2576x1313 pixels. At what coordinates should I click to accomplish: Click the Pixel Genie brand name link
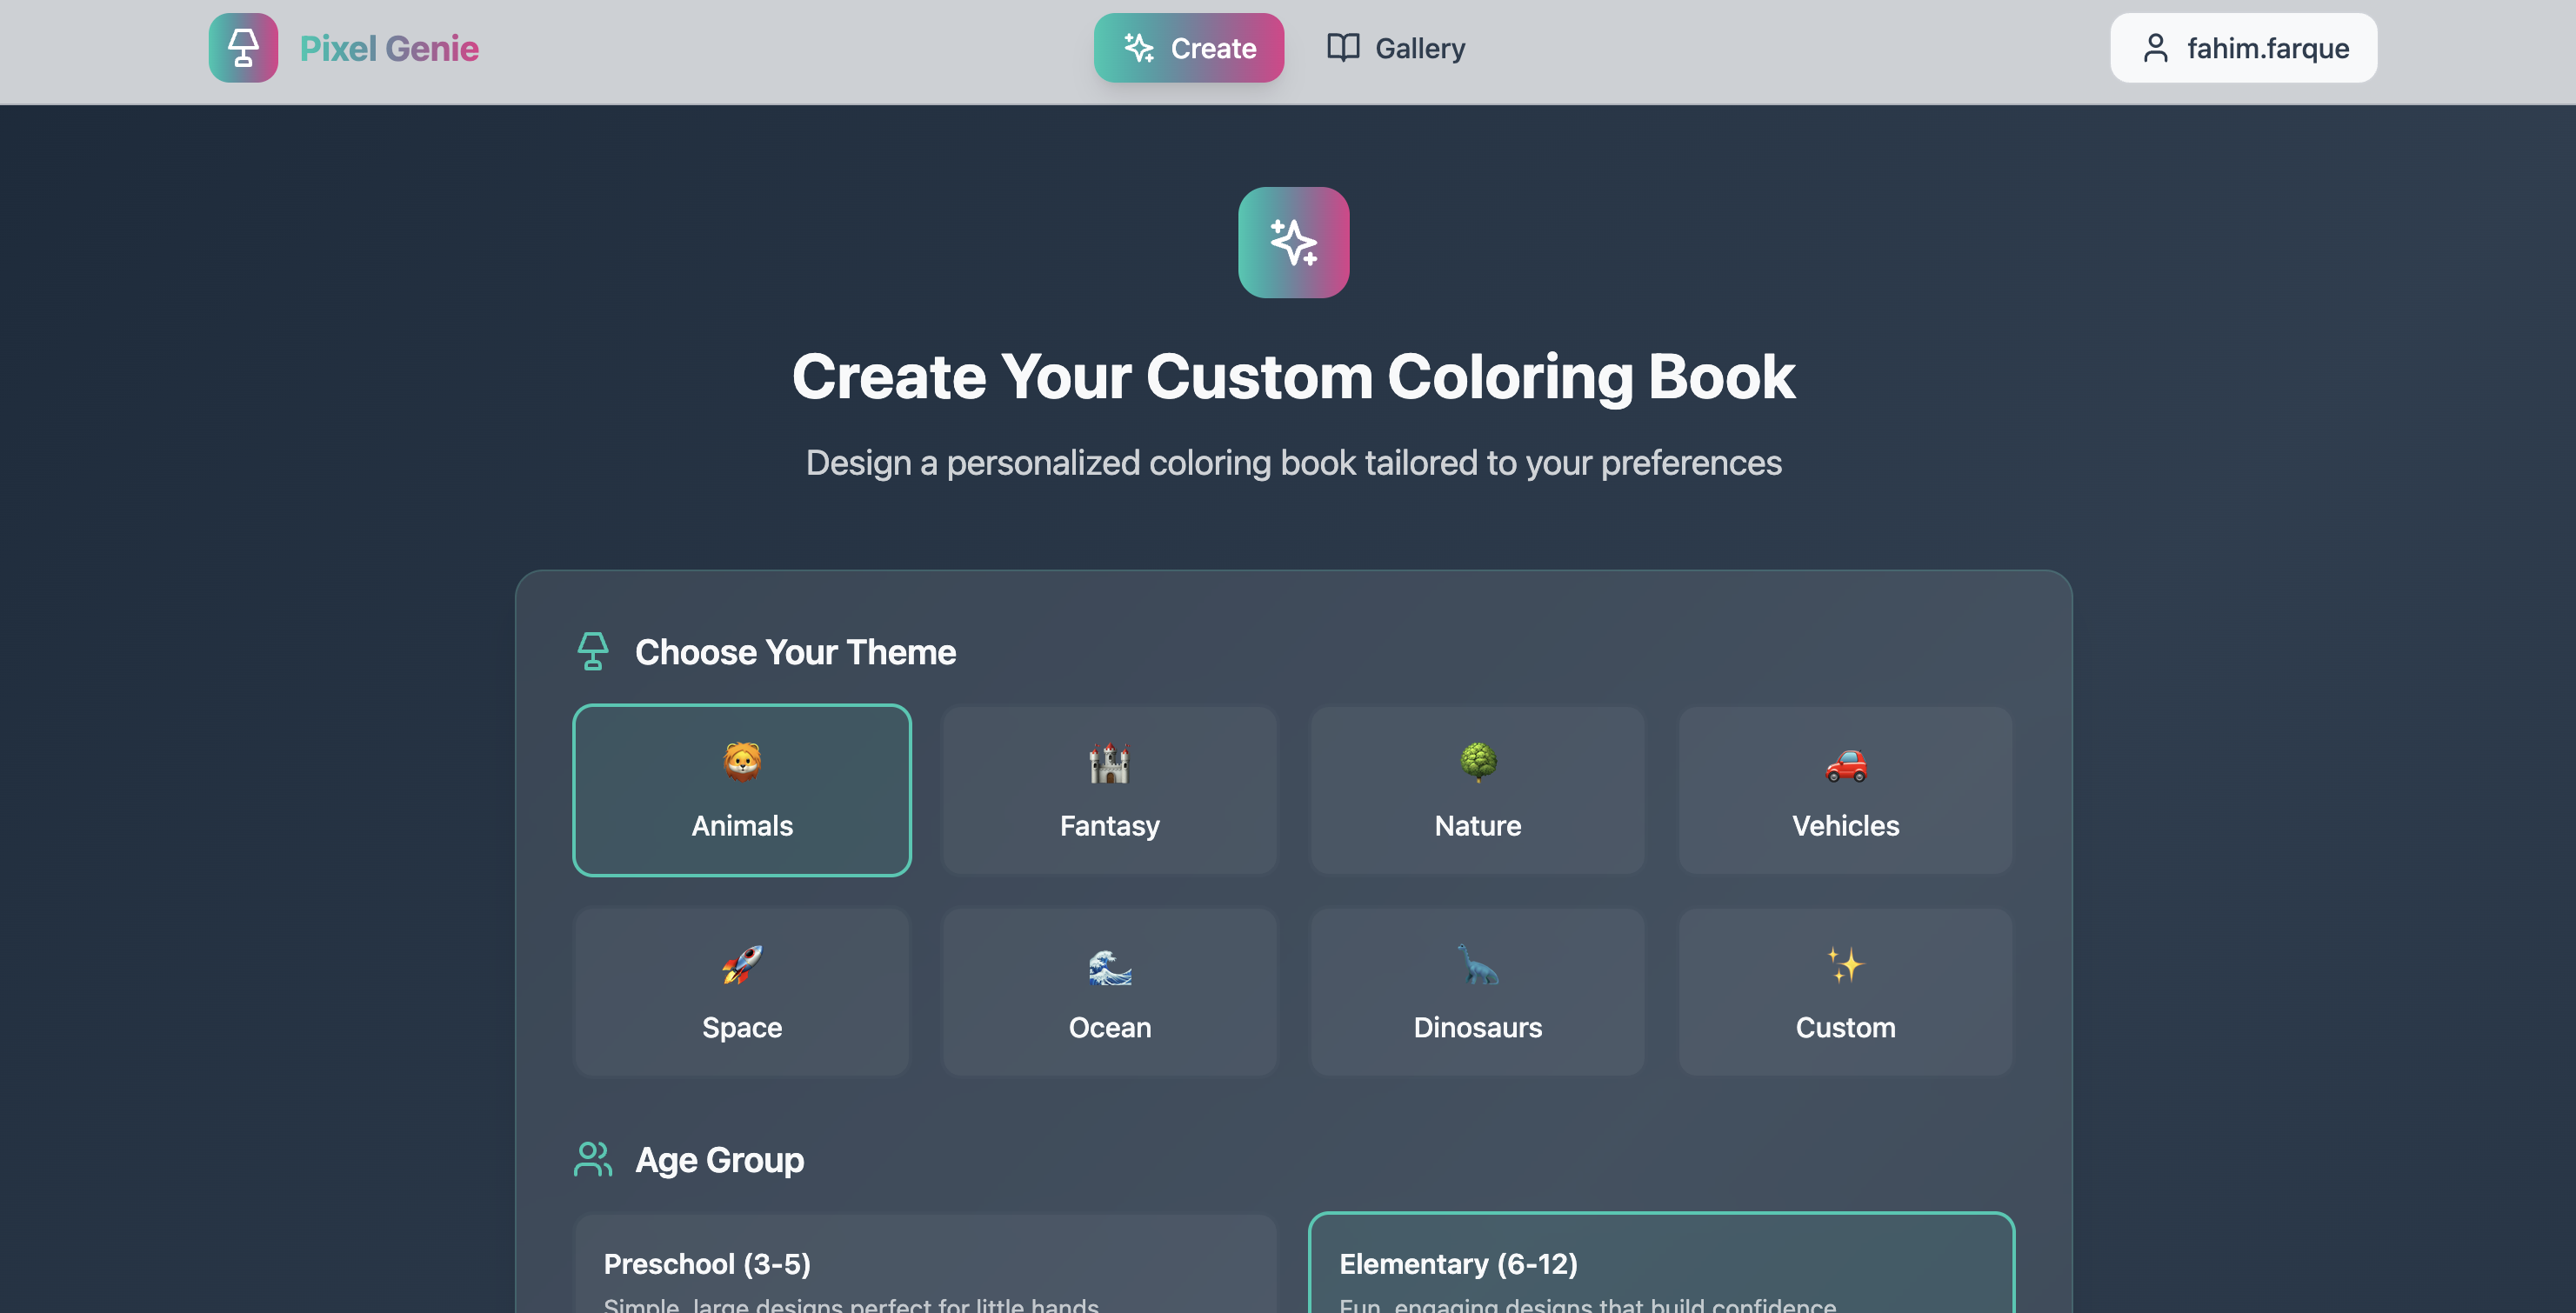(389, 48)
